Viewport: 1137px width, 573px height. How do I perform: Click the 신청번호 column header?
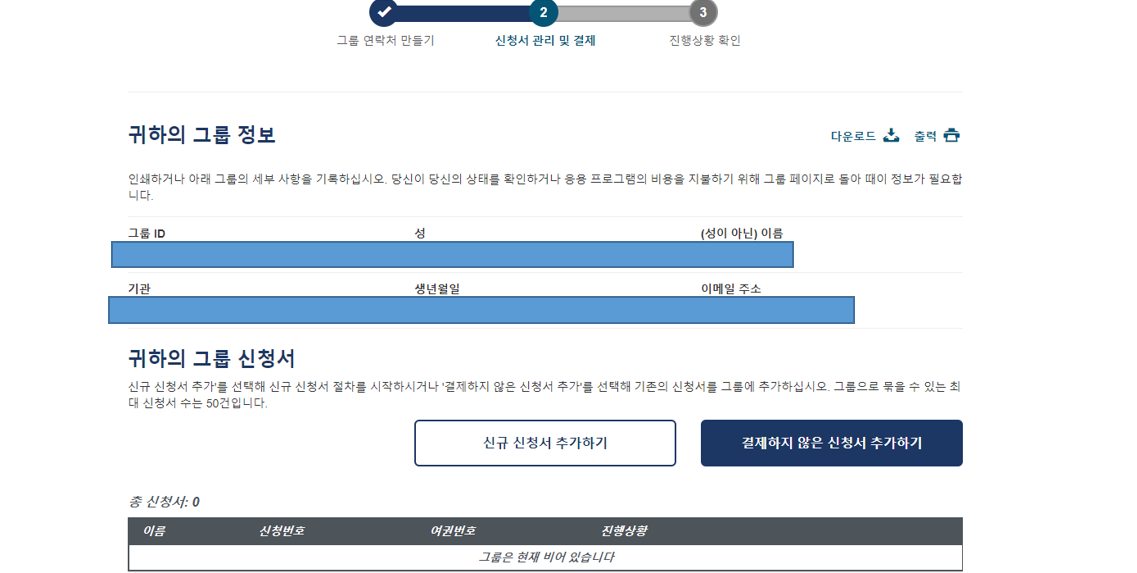(x=281, y=531)
